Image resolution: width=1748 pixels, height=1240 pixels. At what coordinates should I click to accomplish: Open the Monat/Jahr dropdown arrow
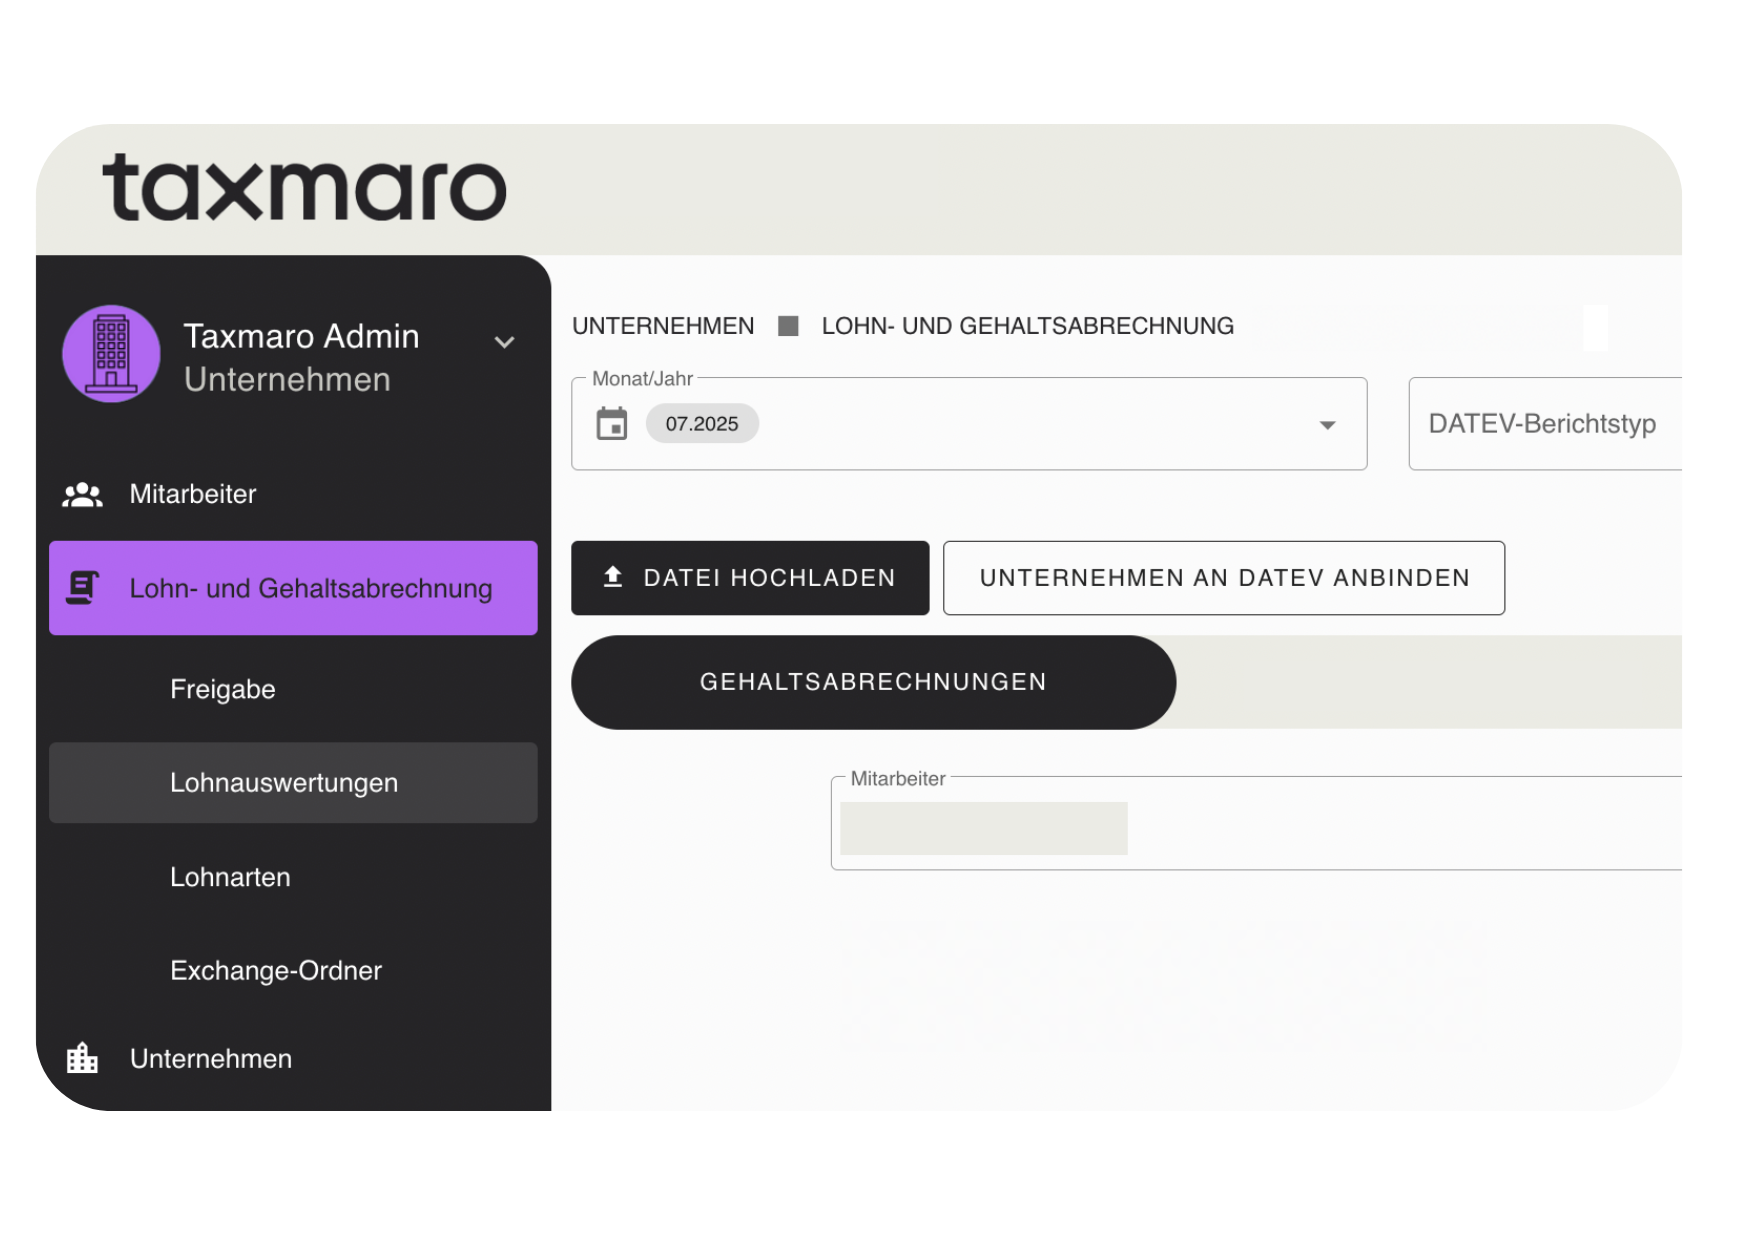(1327, 425)
